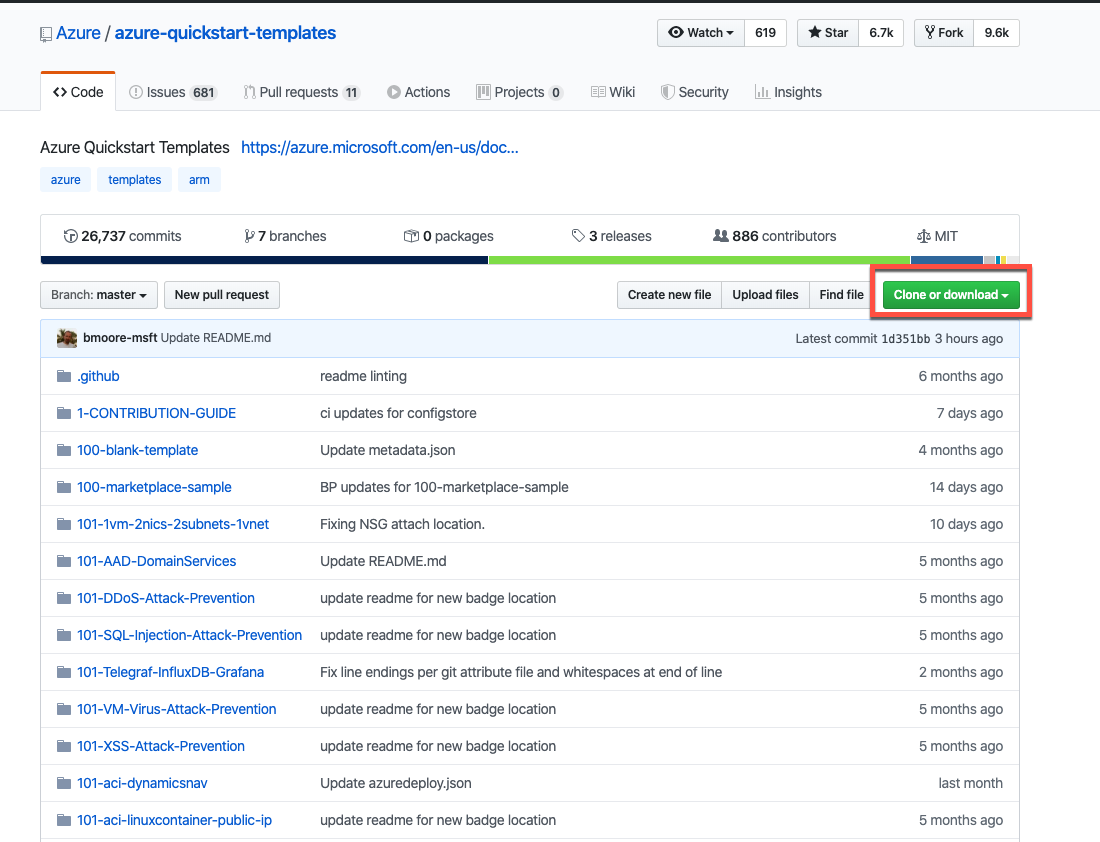Image resolution: width=1100 pixels, height=842 pixels.
Task: Open the Watch notifications dropdown
Action: point(701,32)
